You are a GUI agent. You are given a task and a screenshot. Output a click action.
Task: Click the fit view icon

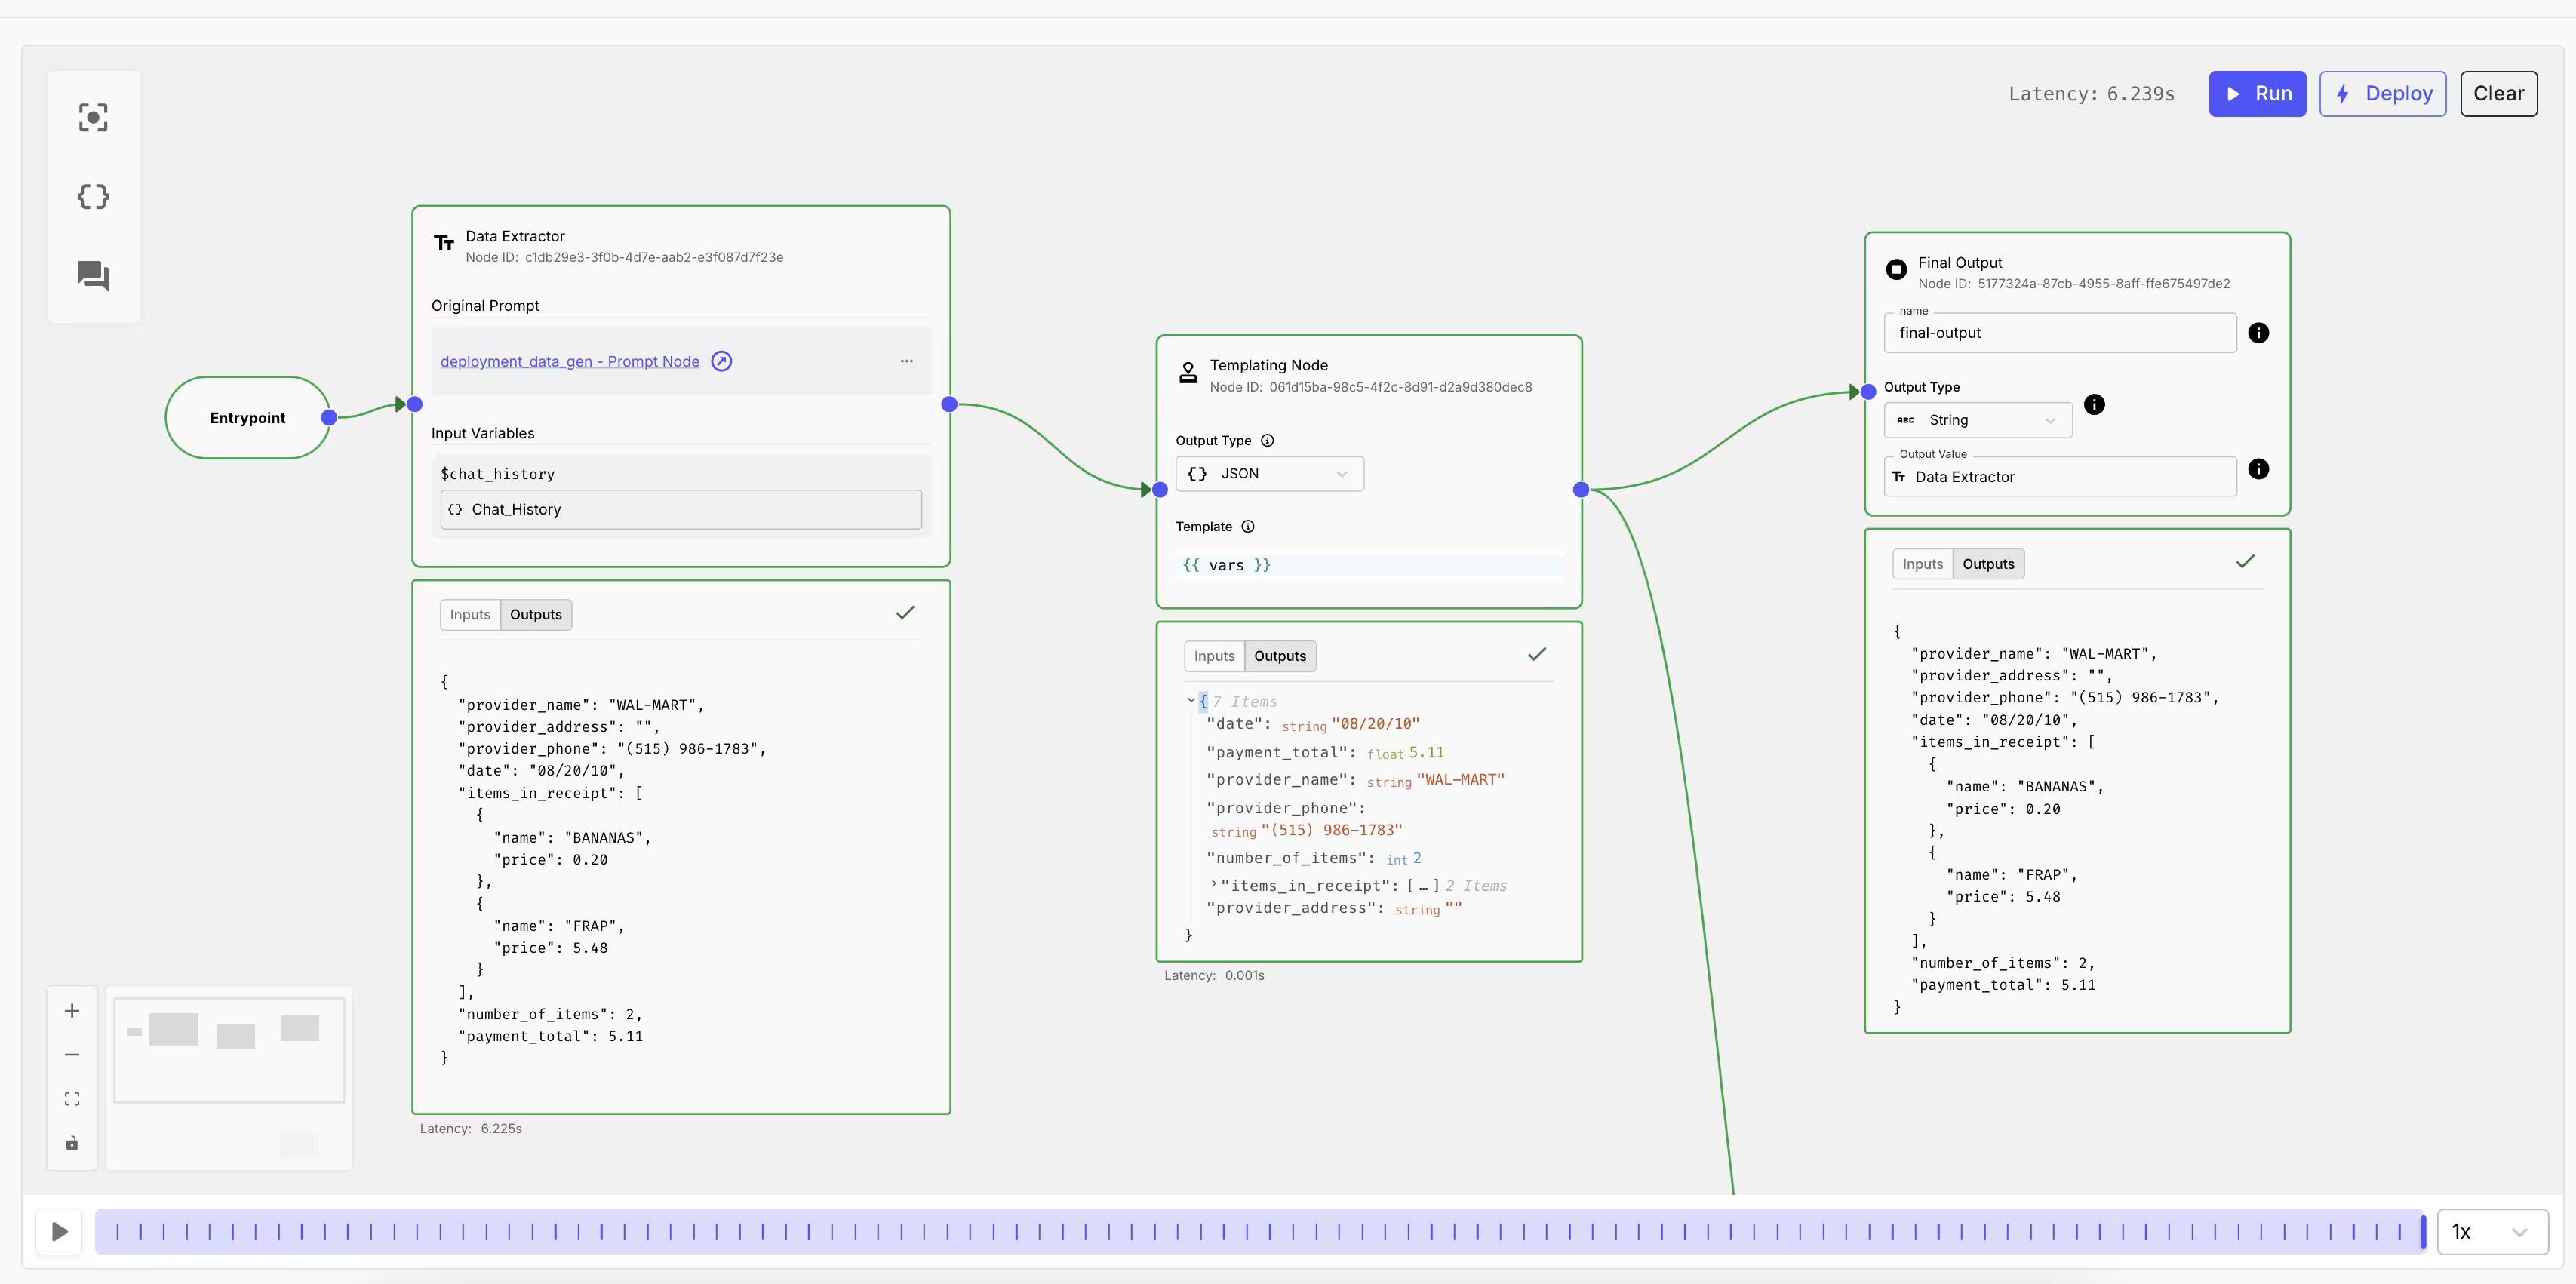coord(72,1099)
